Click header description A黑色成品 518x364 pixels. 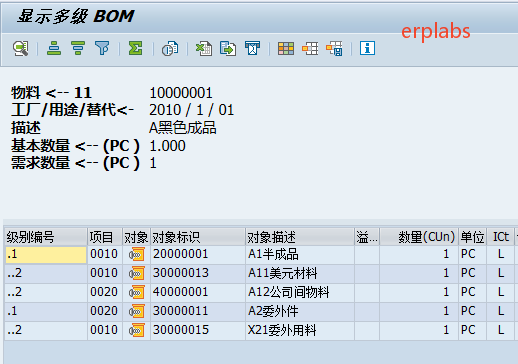tap(183, 128)
